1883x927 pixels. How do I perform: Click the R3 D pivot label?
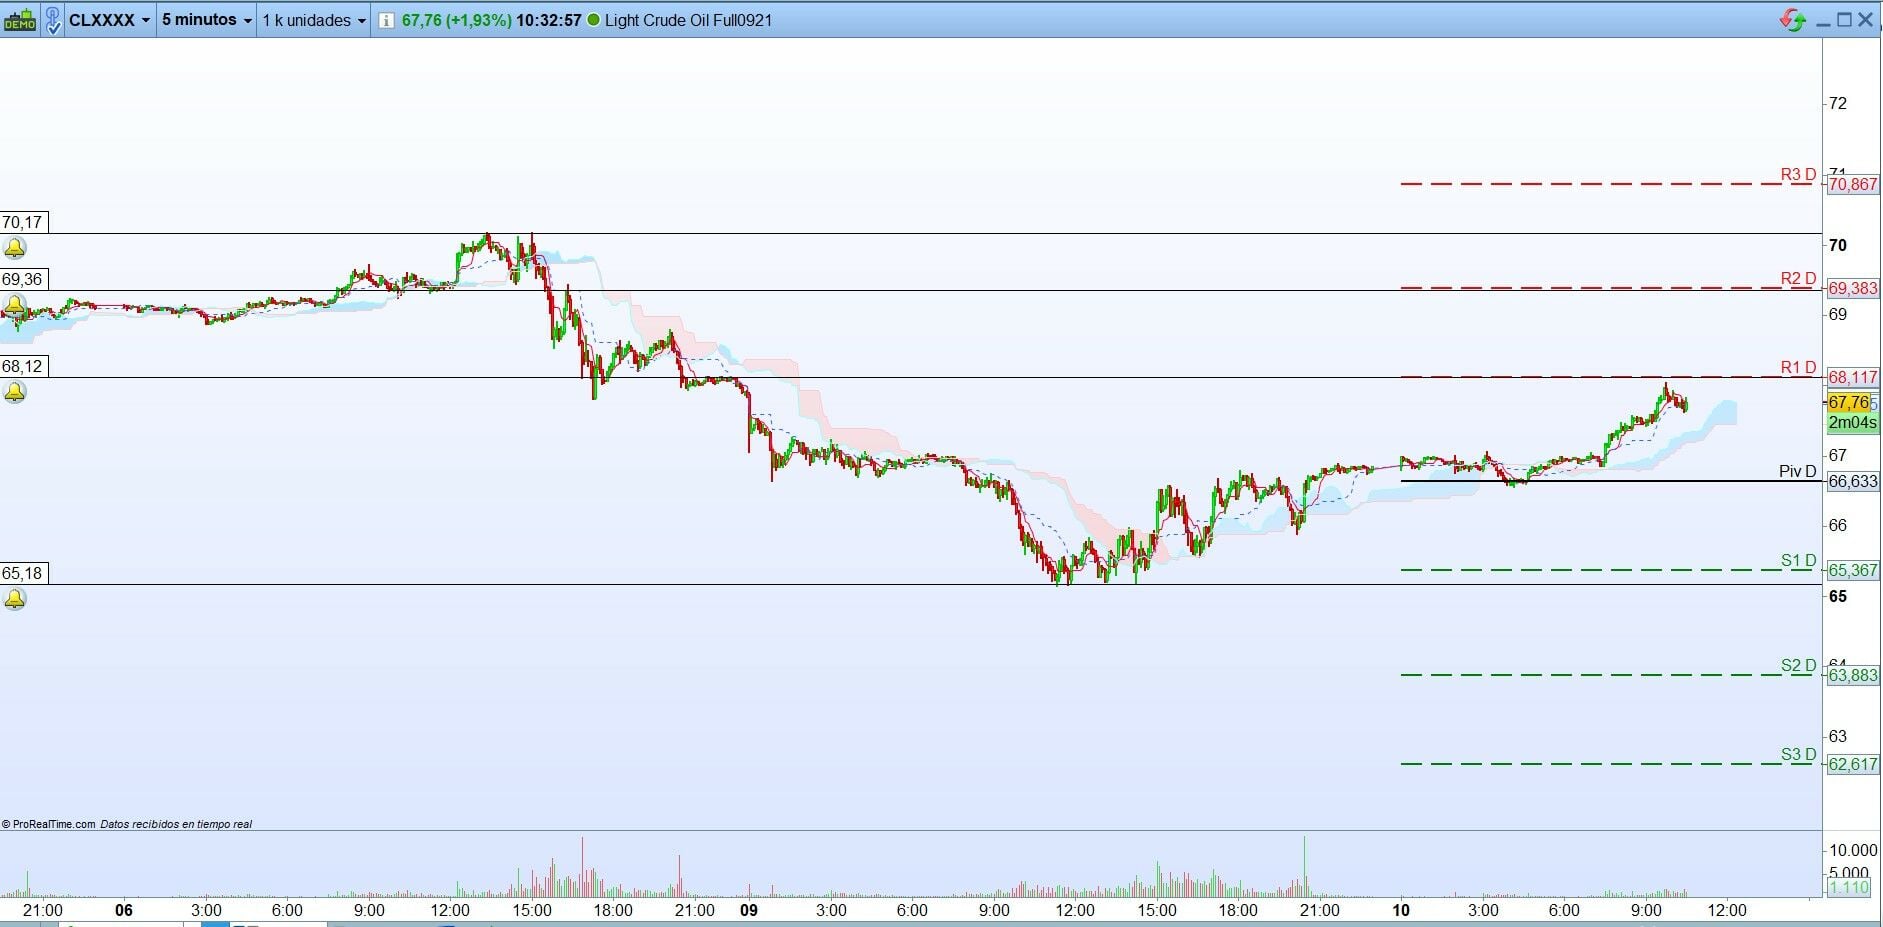pyautogui.click(x=1798, y=175)
